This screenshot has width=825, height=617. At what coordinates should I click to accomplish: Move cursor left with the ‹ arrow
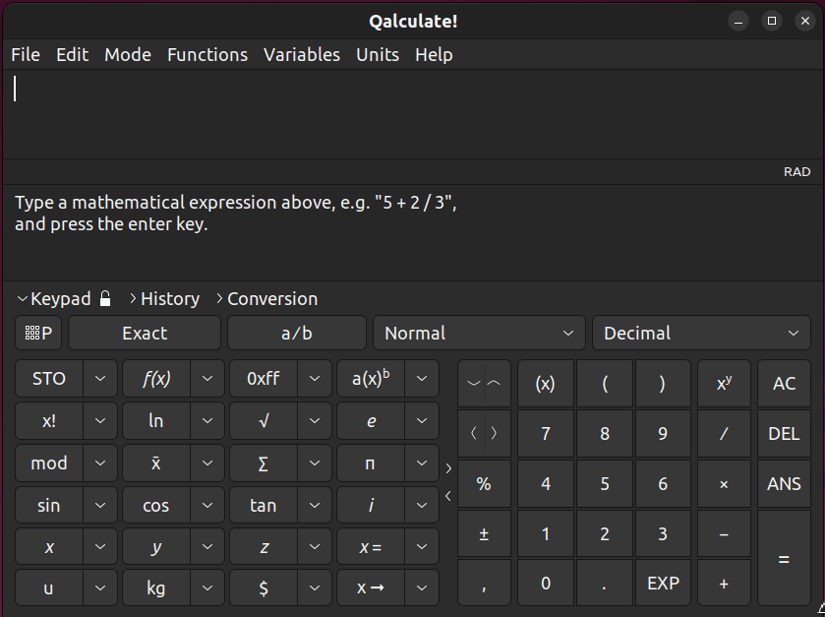tap(473, 433)
